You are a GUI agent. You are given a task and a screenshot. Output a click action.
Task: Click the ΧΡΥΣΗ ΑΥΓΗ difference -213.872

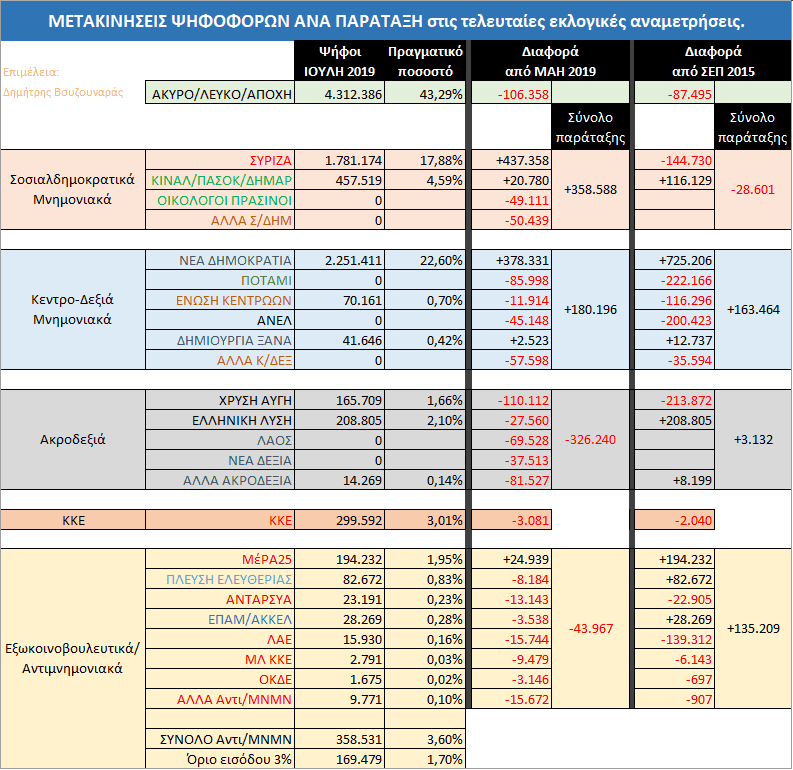[x=674, y=400]
